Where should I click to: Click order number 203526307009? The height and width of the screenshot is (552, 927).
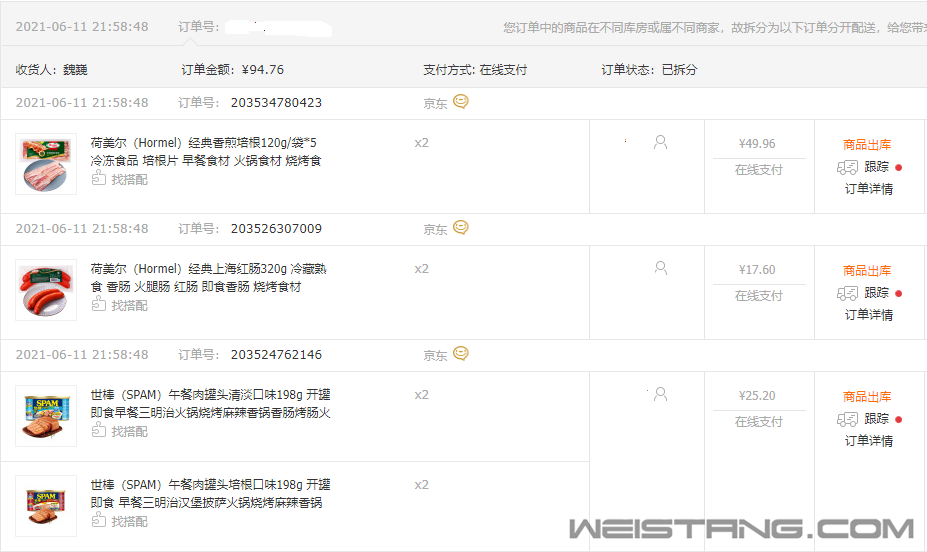pos(276,228)
